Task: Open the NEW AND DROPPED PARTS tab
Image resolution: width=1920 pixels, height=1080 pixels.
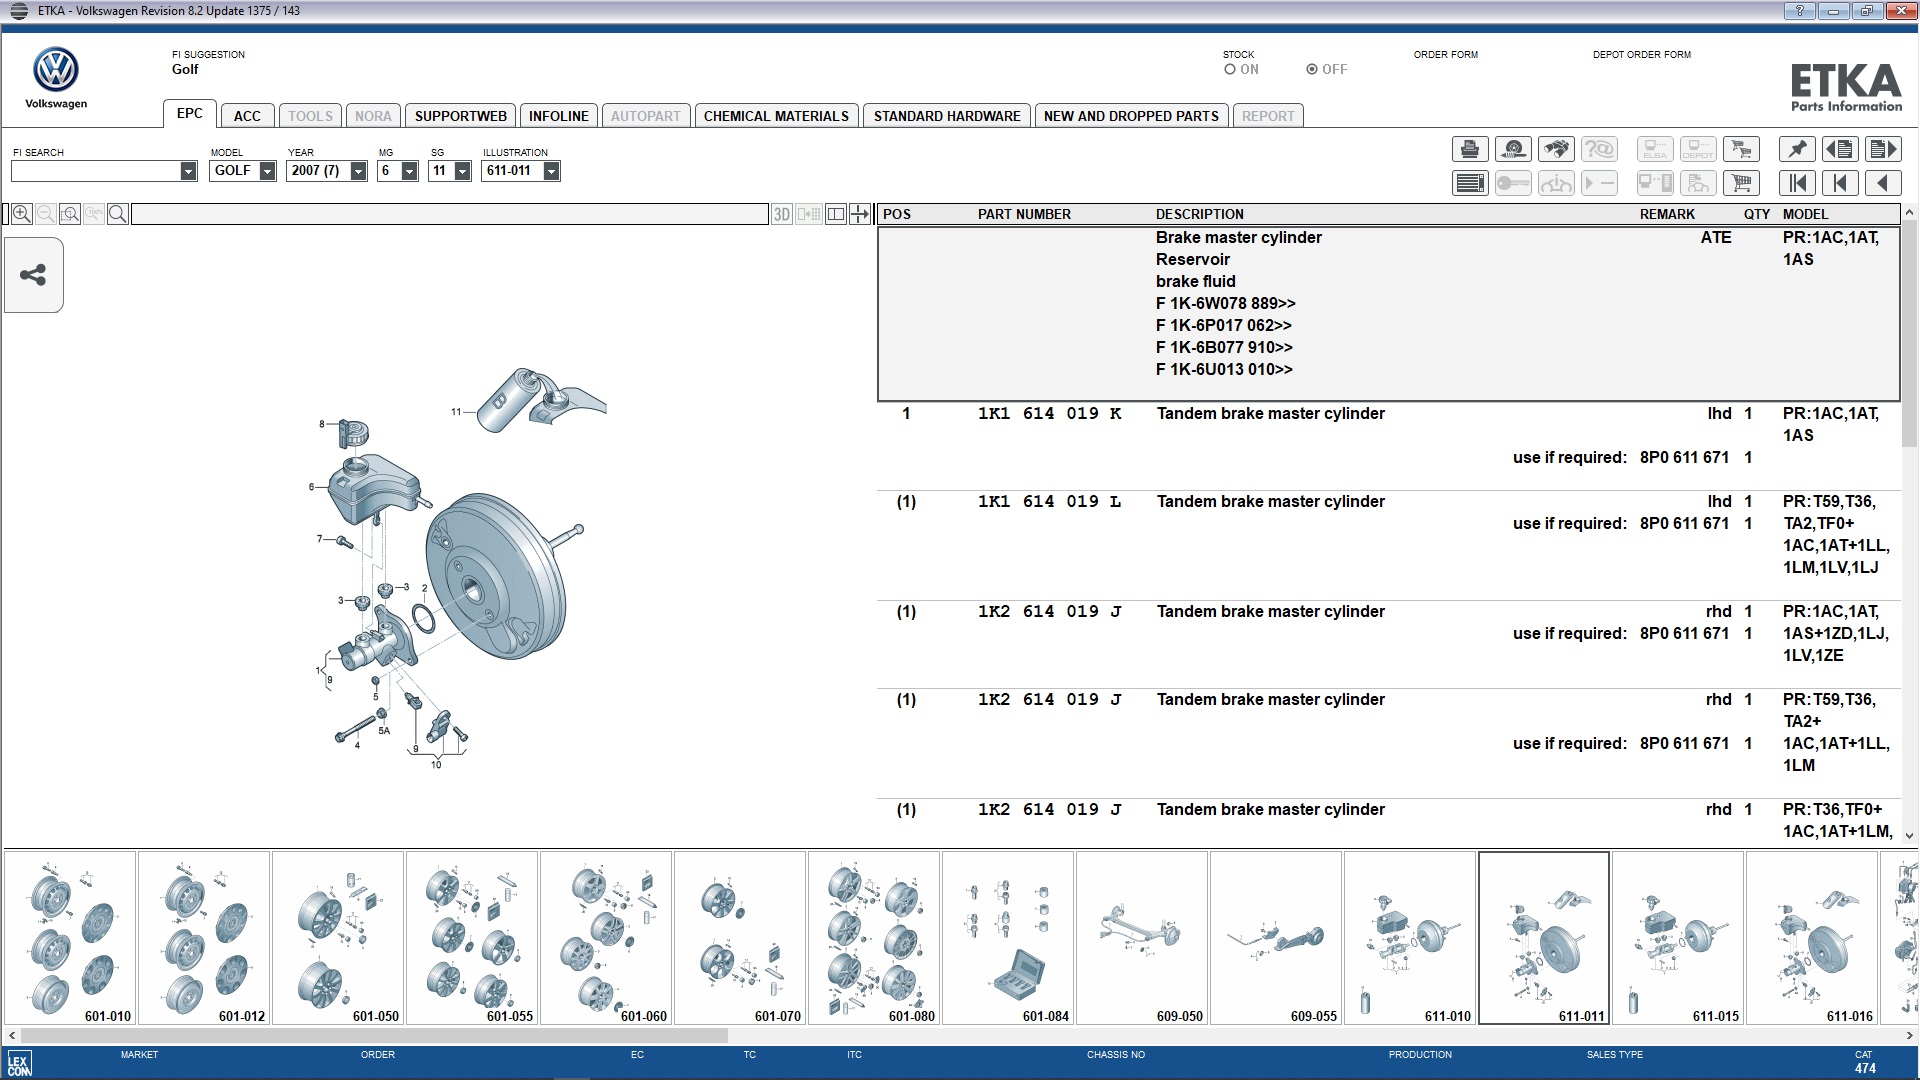Action: [1131, 116]
